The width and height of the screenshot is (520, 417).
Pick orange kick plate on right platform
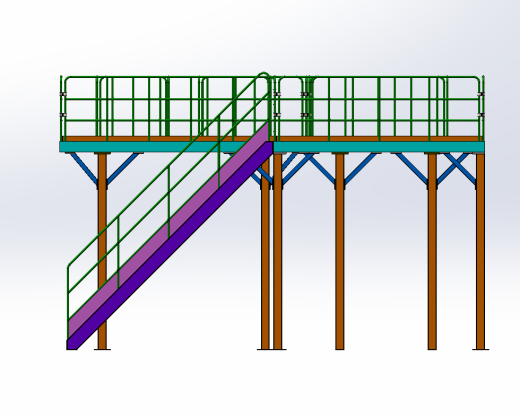[379, 139]
